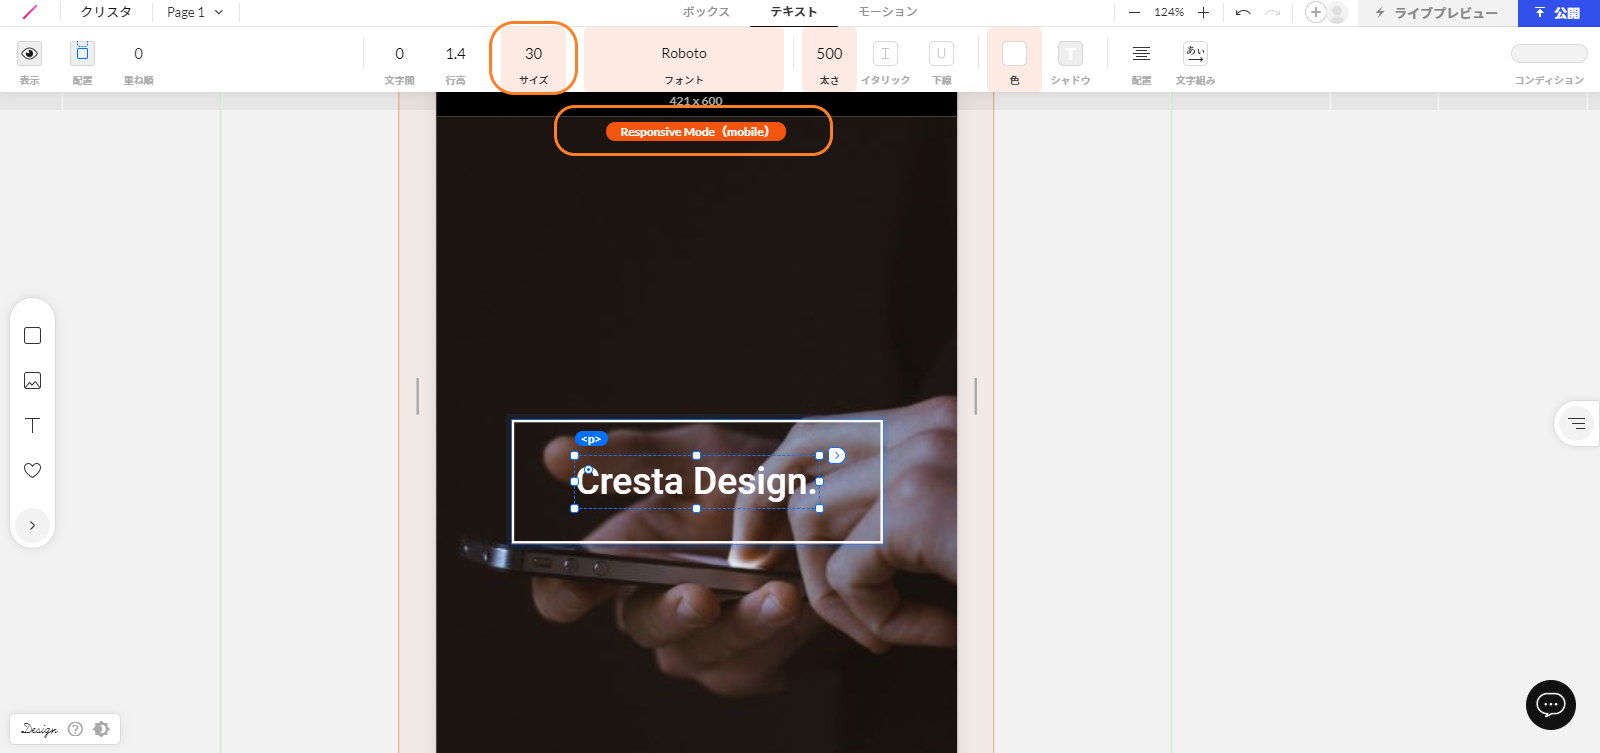Viewport: 1600px width, 753px height.
Task: Redo the action
Action: coord(1273,12)
